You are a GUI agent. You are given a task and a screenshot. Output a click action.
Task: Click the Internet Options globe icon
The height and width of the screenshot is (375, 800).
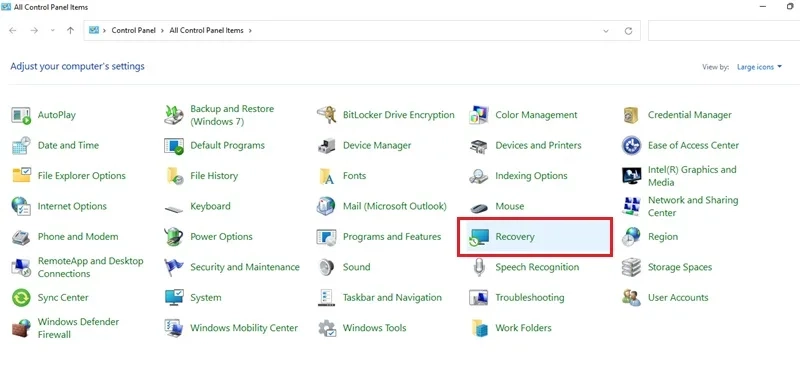click(21, 206)
